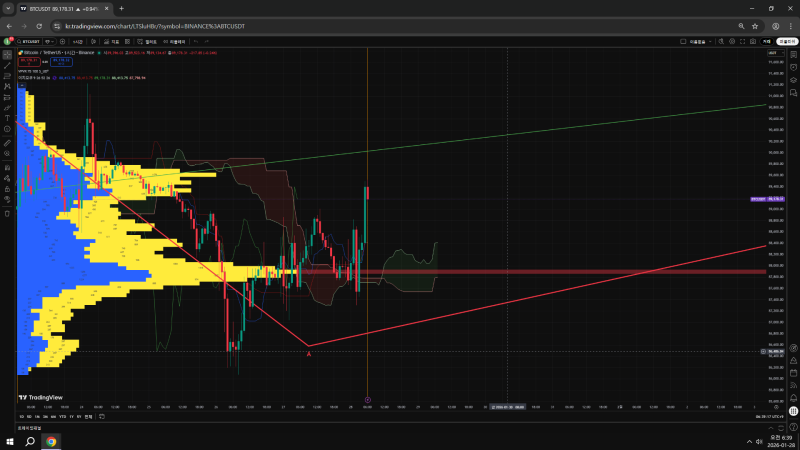Click the Chrome icon in the taskbar
The height and width of the screenshot is (450, 800).
[x=51, y=440]
